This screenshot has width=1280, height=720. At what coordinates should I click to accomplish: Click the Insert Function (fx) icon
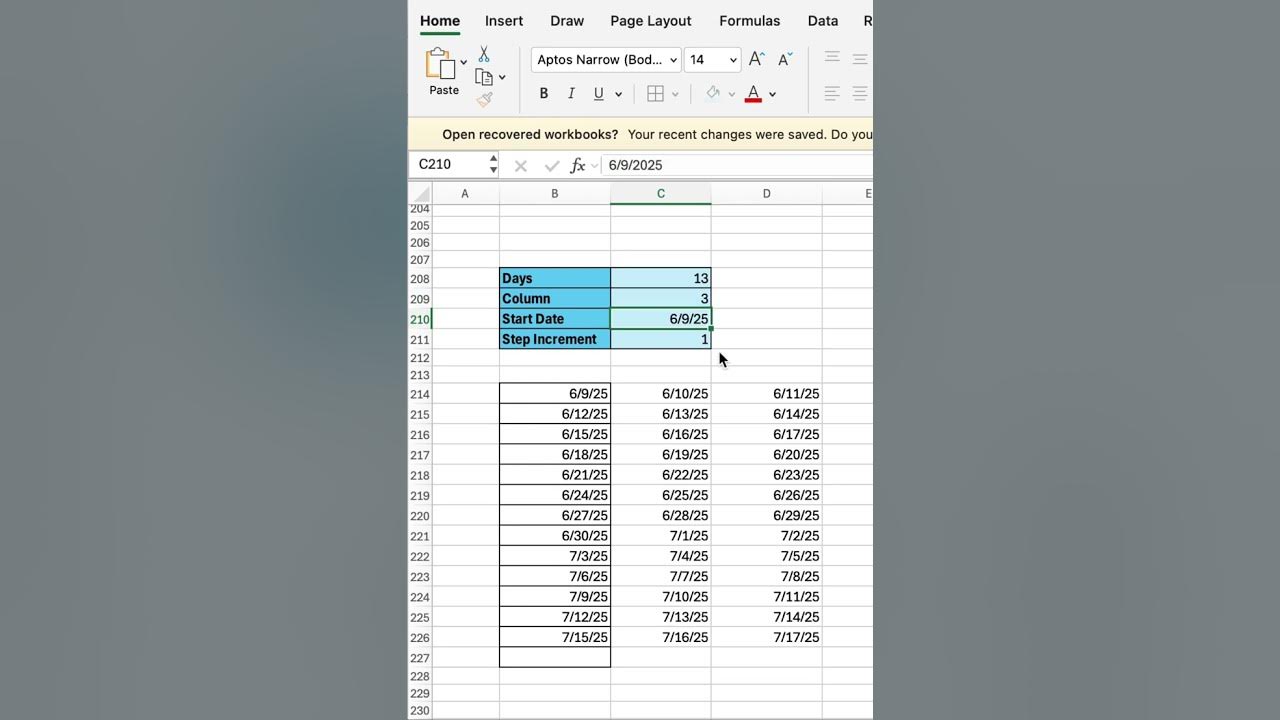[x=577, y=165]
